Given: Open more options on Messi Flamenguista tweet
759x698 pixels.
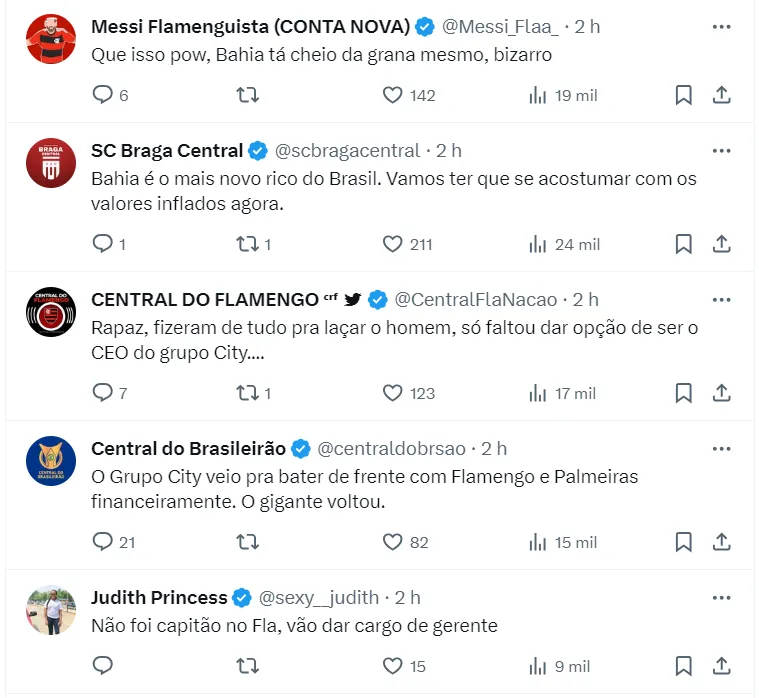Looking at the screenshot, I should coord(721,27).
